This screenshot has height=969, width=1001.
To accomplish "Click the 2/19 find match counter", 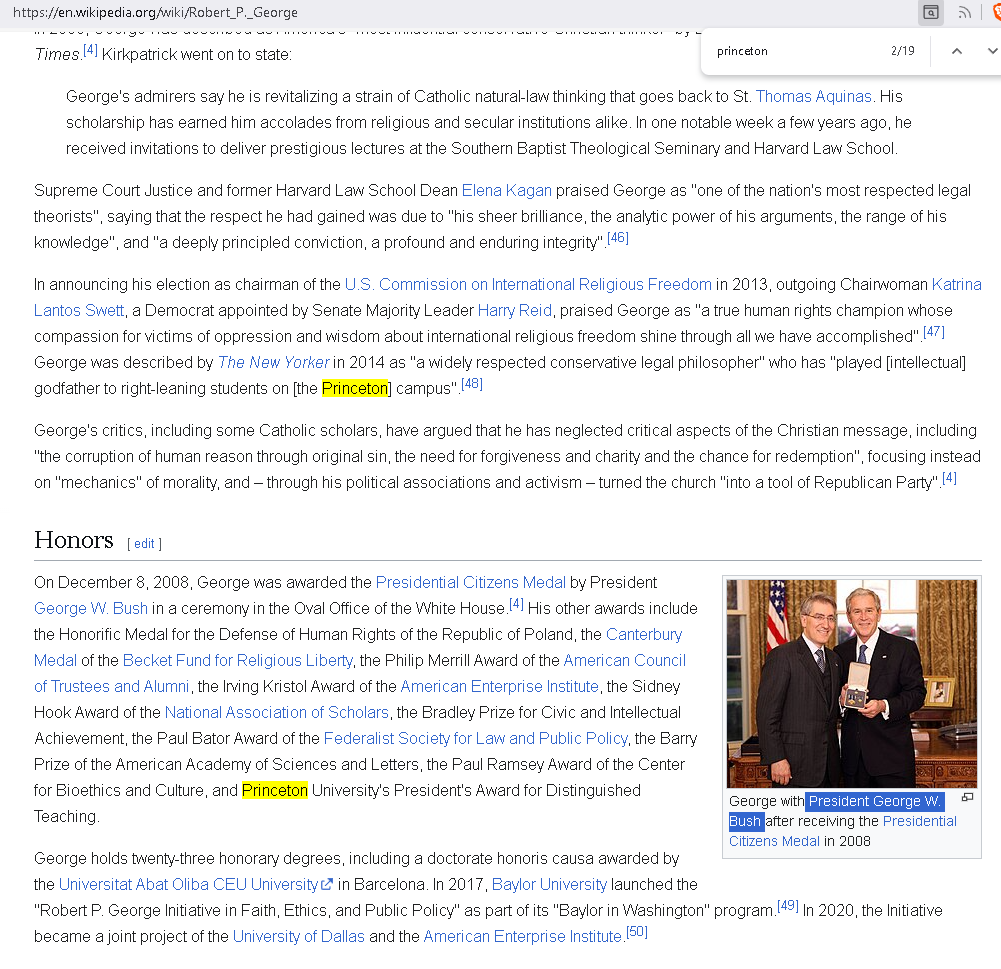I will (x=902, y=51).
